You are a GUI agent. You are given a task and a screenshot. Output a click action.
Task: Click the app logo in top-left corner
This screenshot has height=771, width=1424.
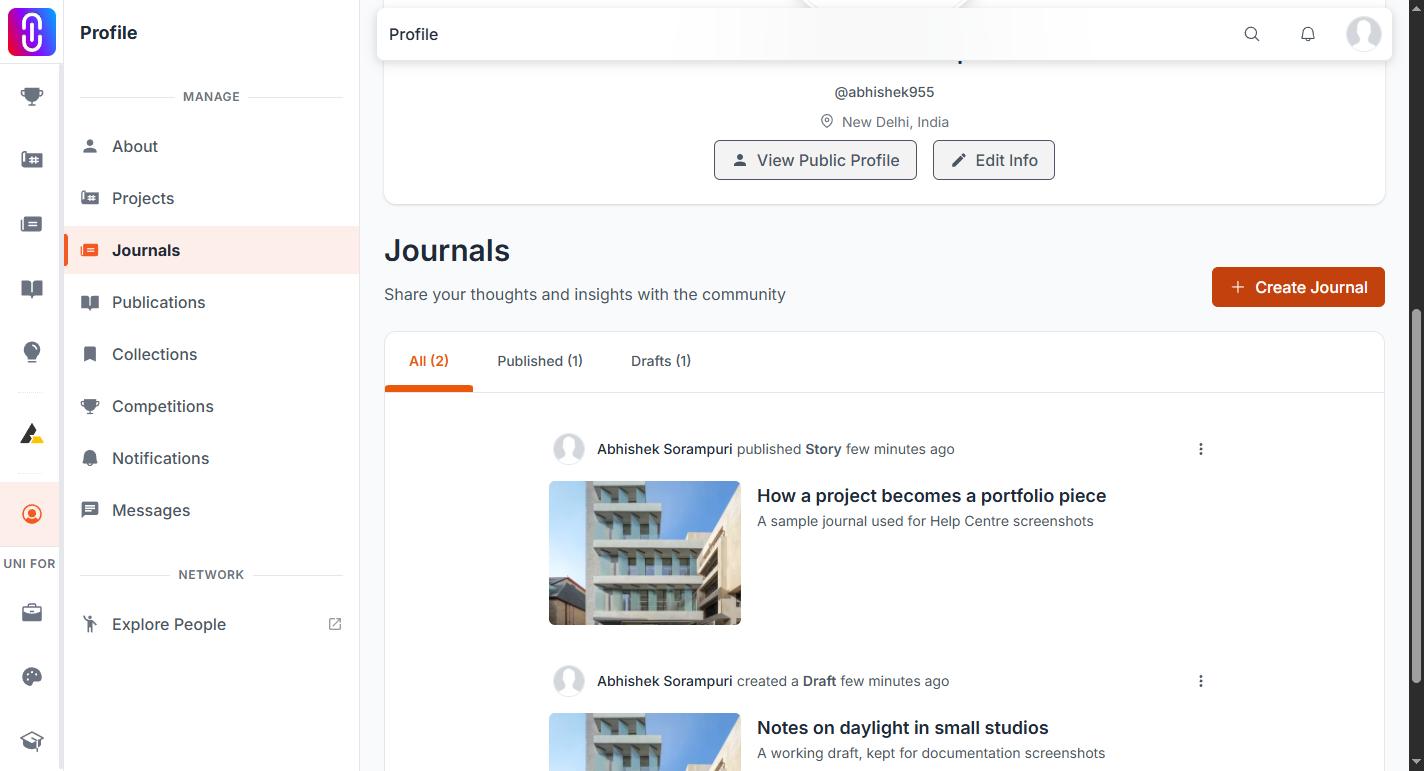31,32
